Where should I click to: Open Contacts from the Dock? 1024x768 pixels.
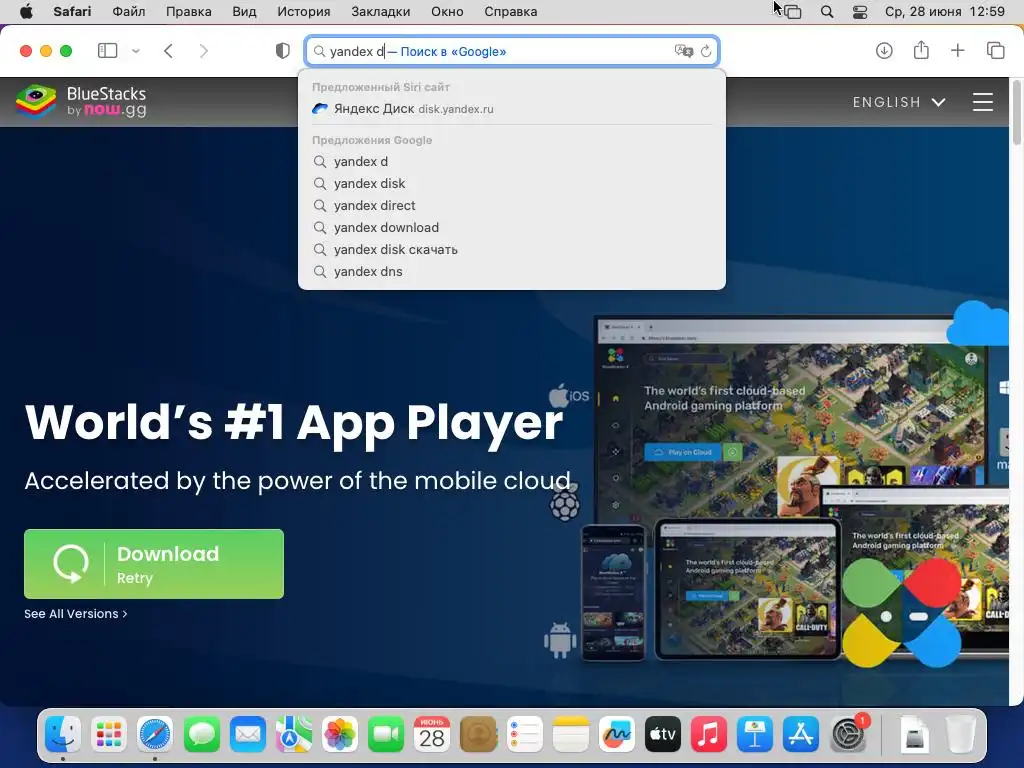[x=478, y=735]
